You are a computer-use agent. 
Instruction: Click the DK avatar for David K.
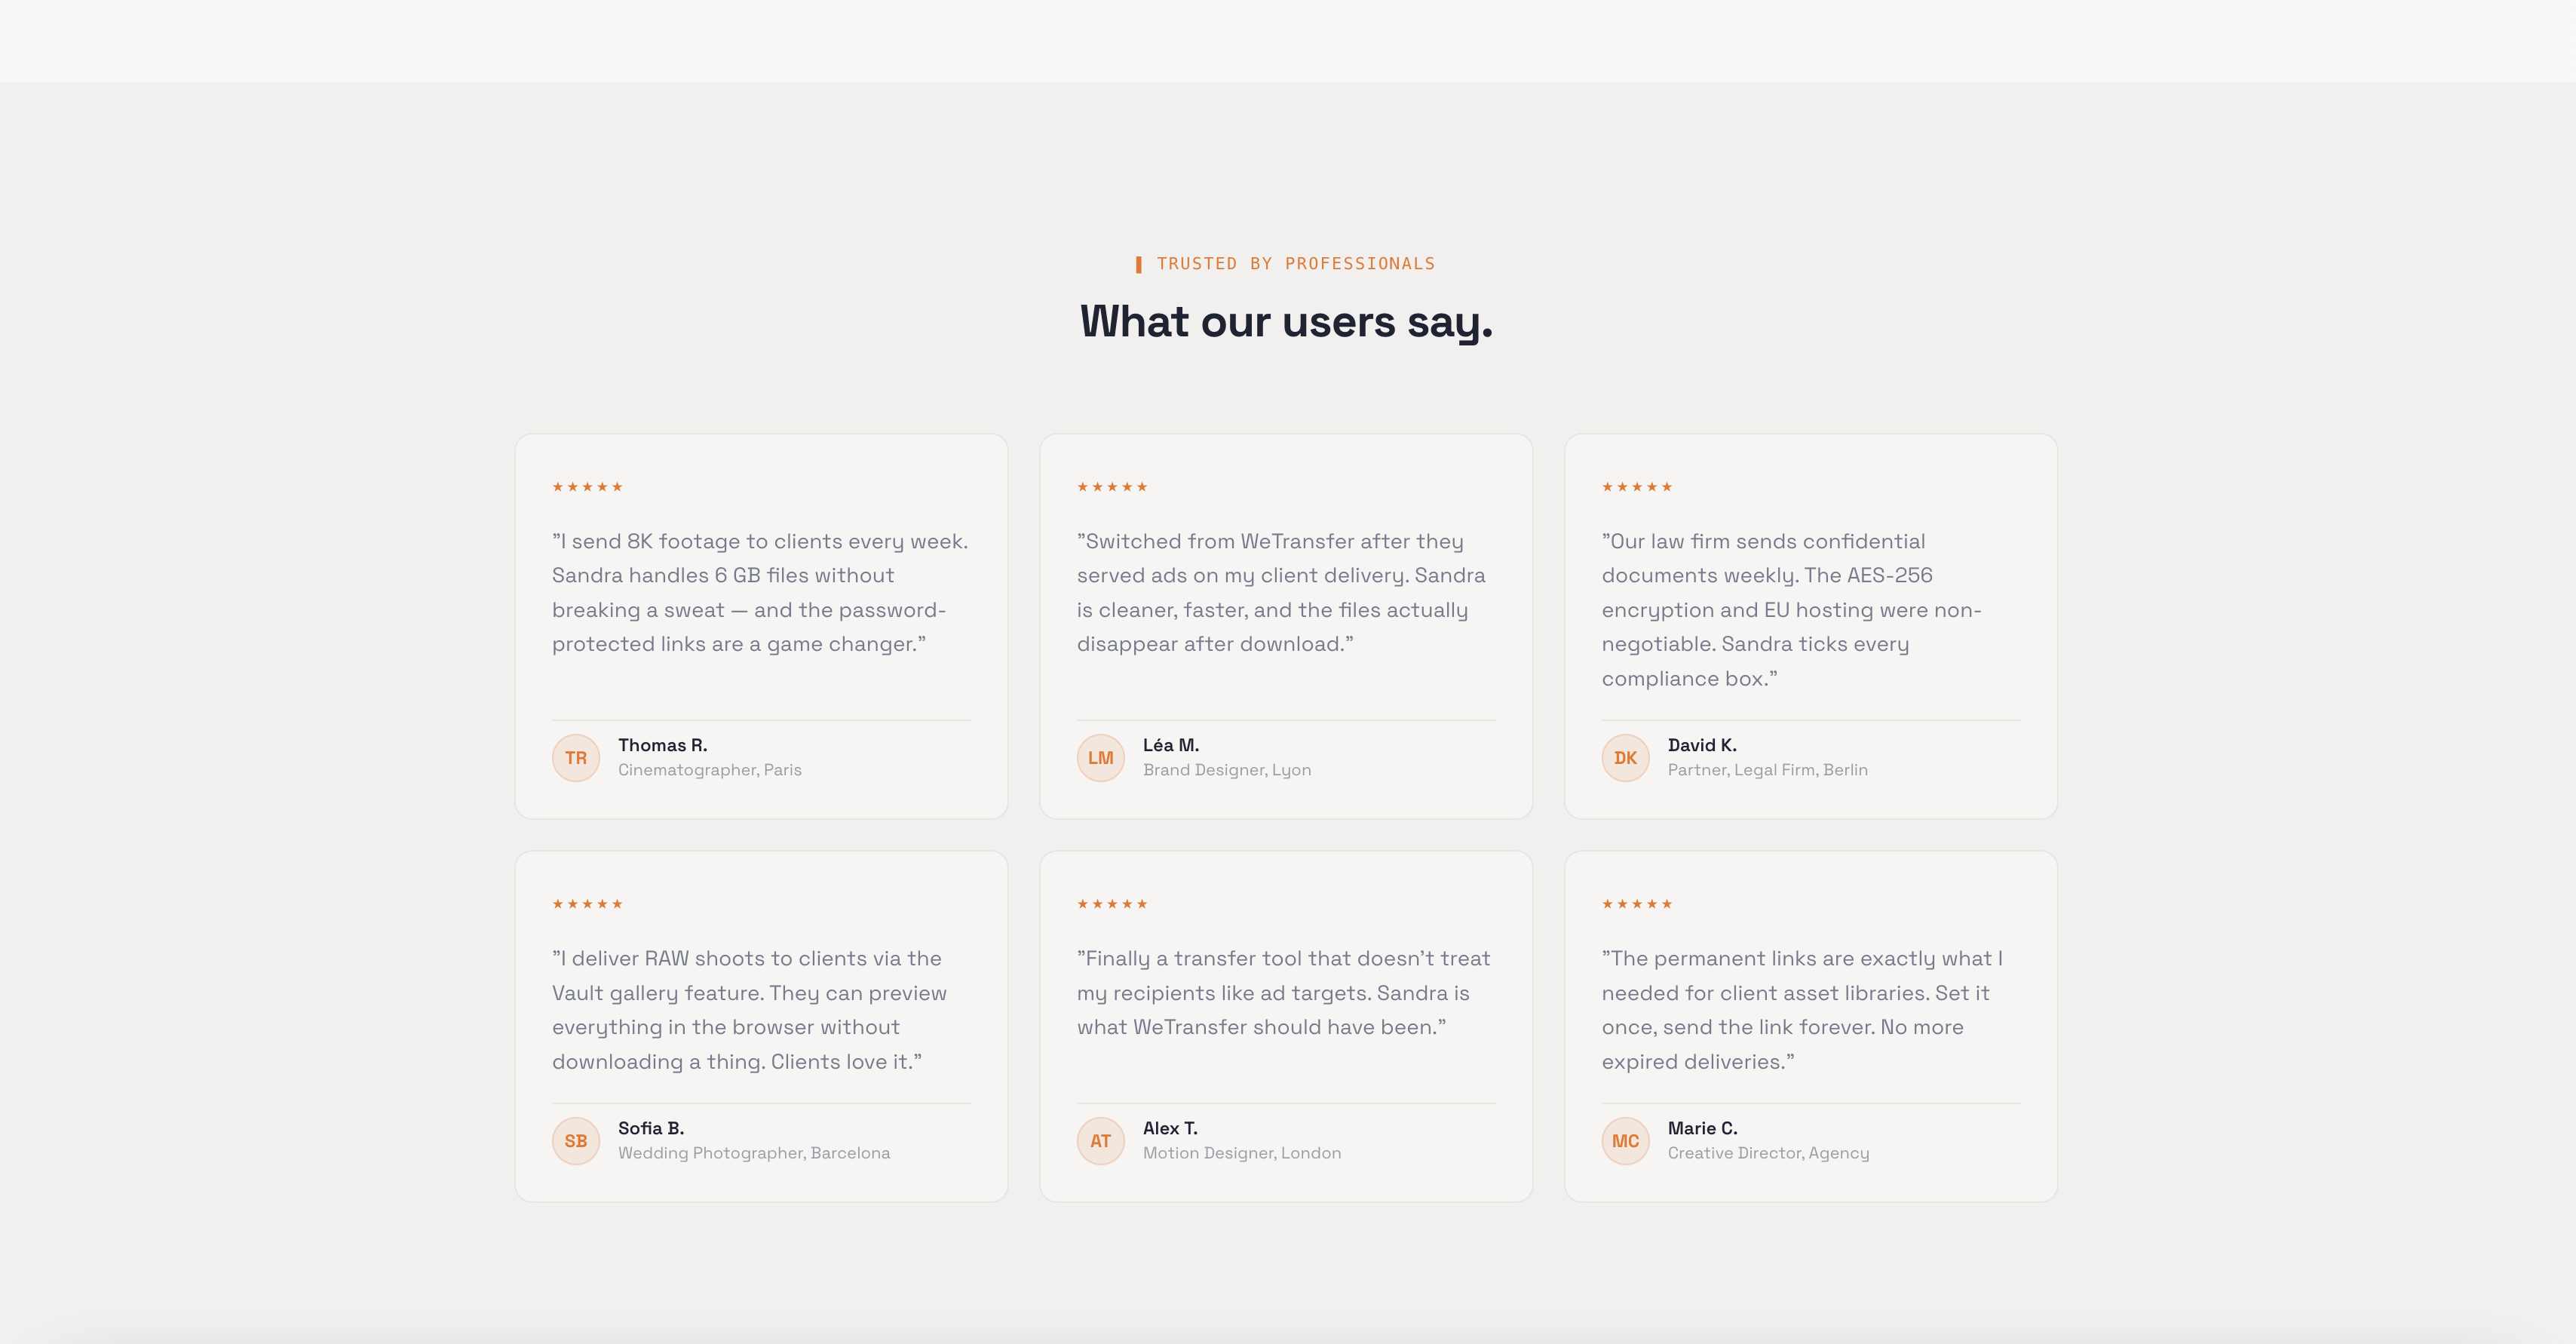tap(1625, 758)
